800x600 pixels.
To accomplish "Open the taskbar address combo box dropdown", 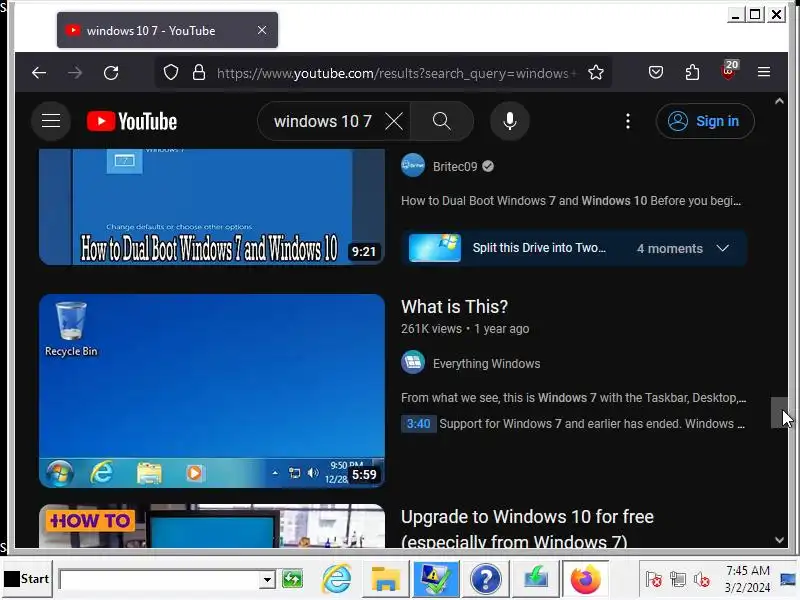I will [x=267, y=580].
